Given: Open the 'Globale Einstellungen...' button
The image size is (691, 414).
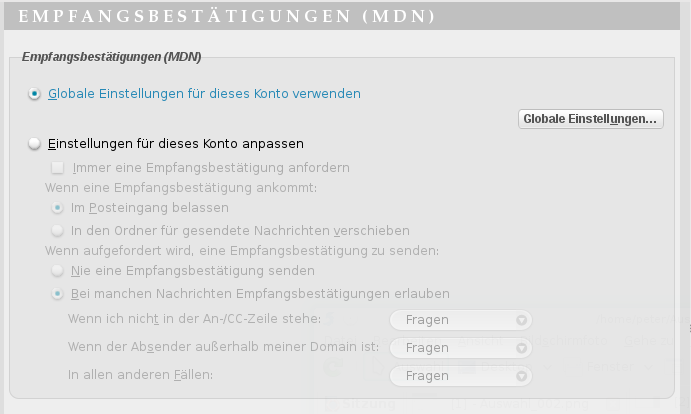Looking at the screenshot, I should coord(591,119).
